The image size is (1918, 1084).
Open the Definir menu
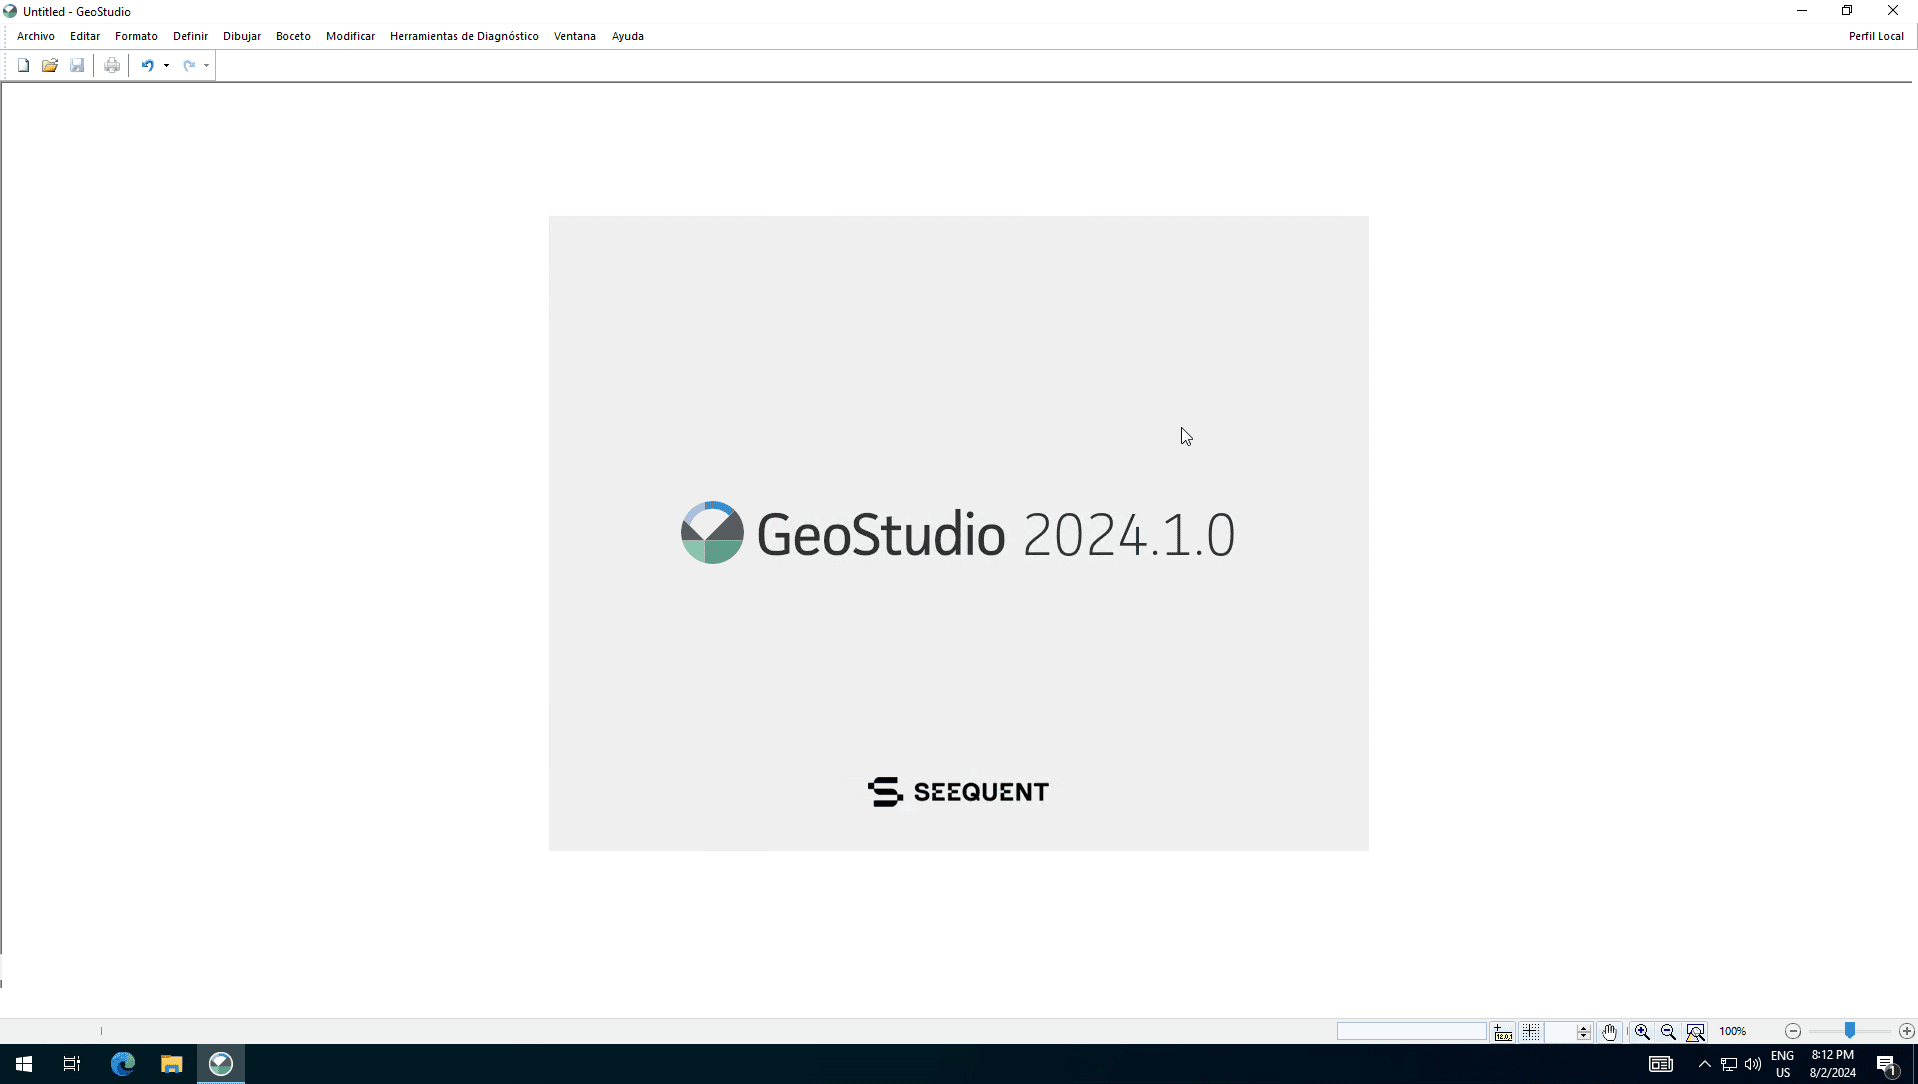pos(190,36)
